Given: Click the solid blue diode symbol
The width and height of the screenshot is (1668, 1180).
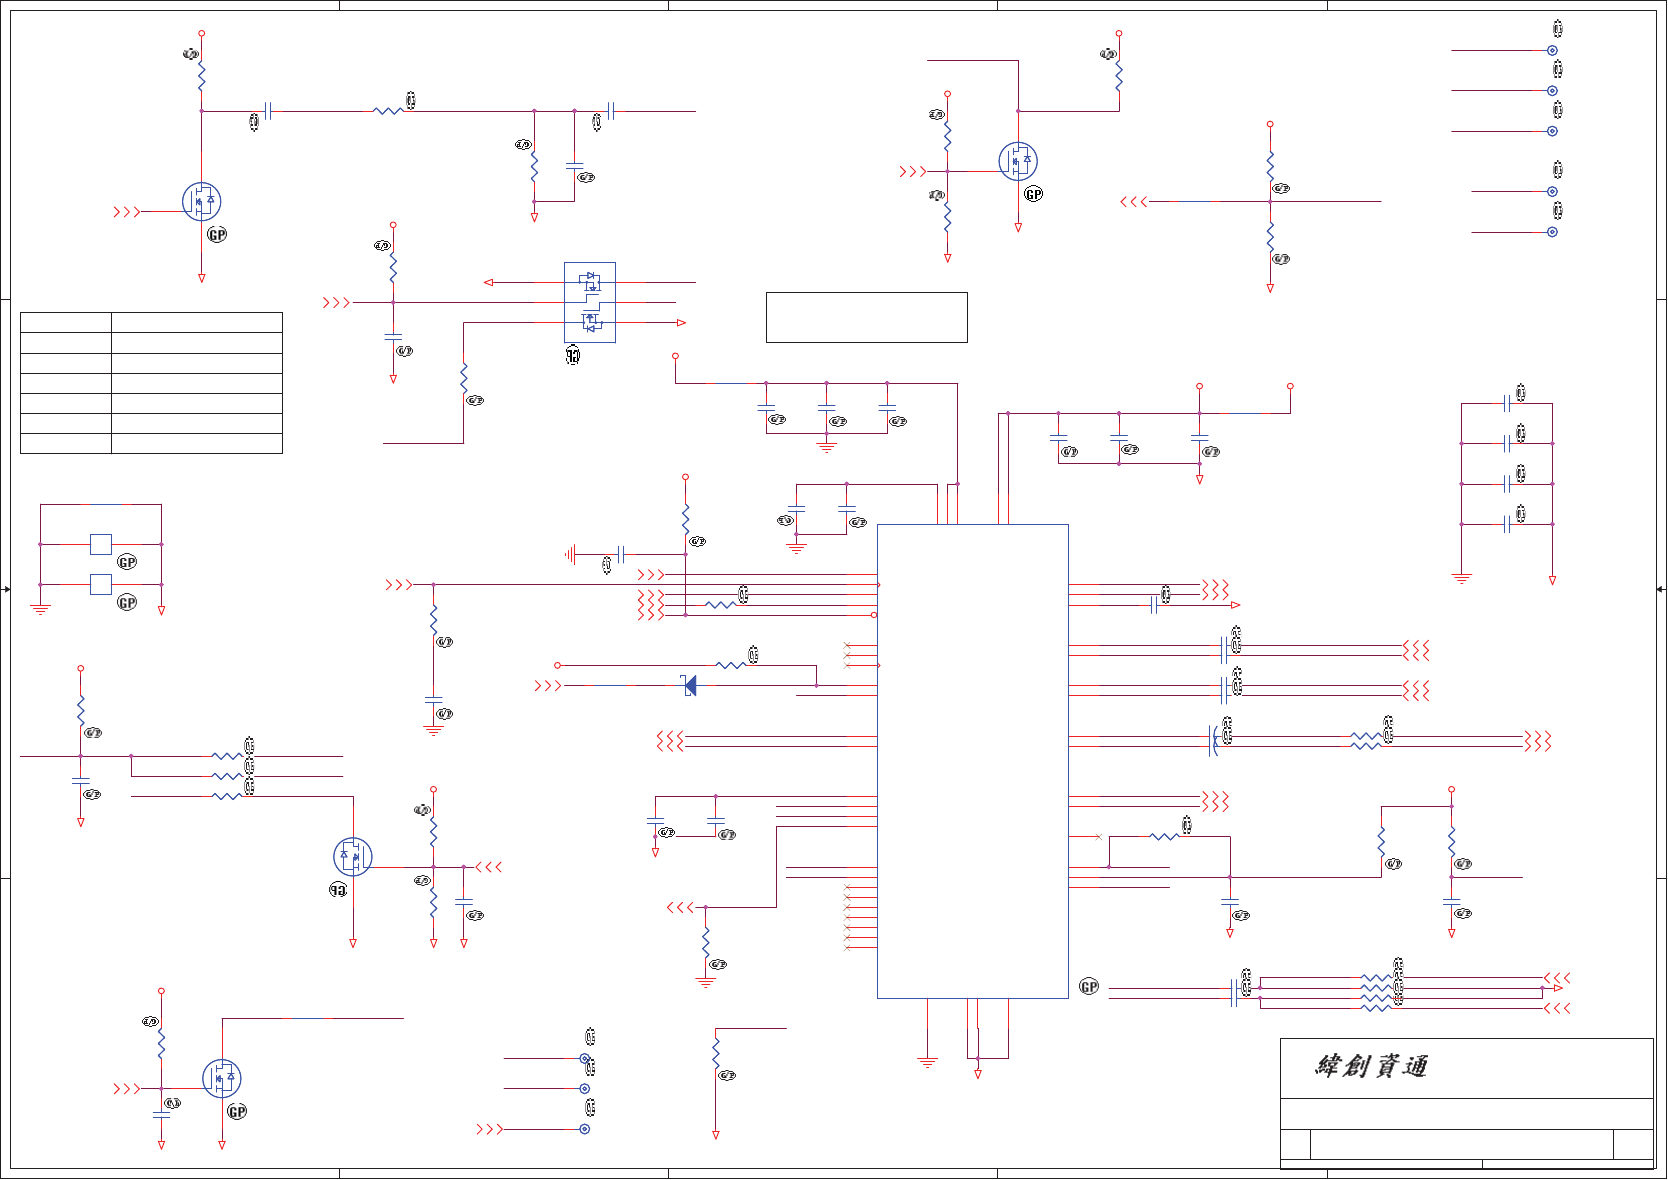Looking at the screenshot, I should coord(689,685).
